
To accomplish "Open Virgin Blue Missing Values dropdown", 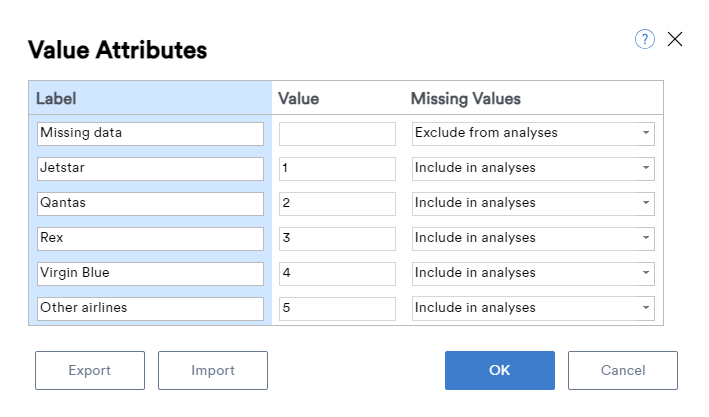I will tap(533, 273).
